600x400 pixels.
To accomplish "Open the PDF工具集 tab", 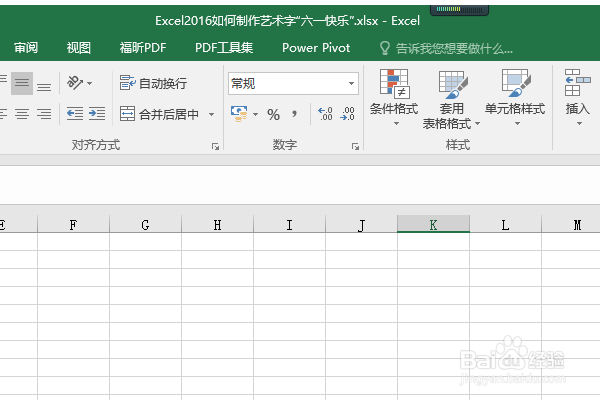I will pyautogui.click(x=224, y=48).
